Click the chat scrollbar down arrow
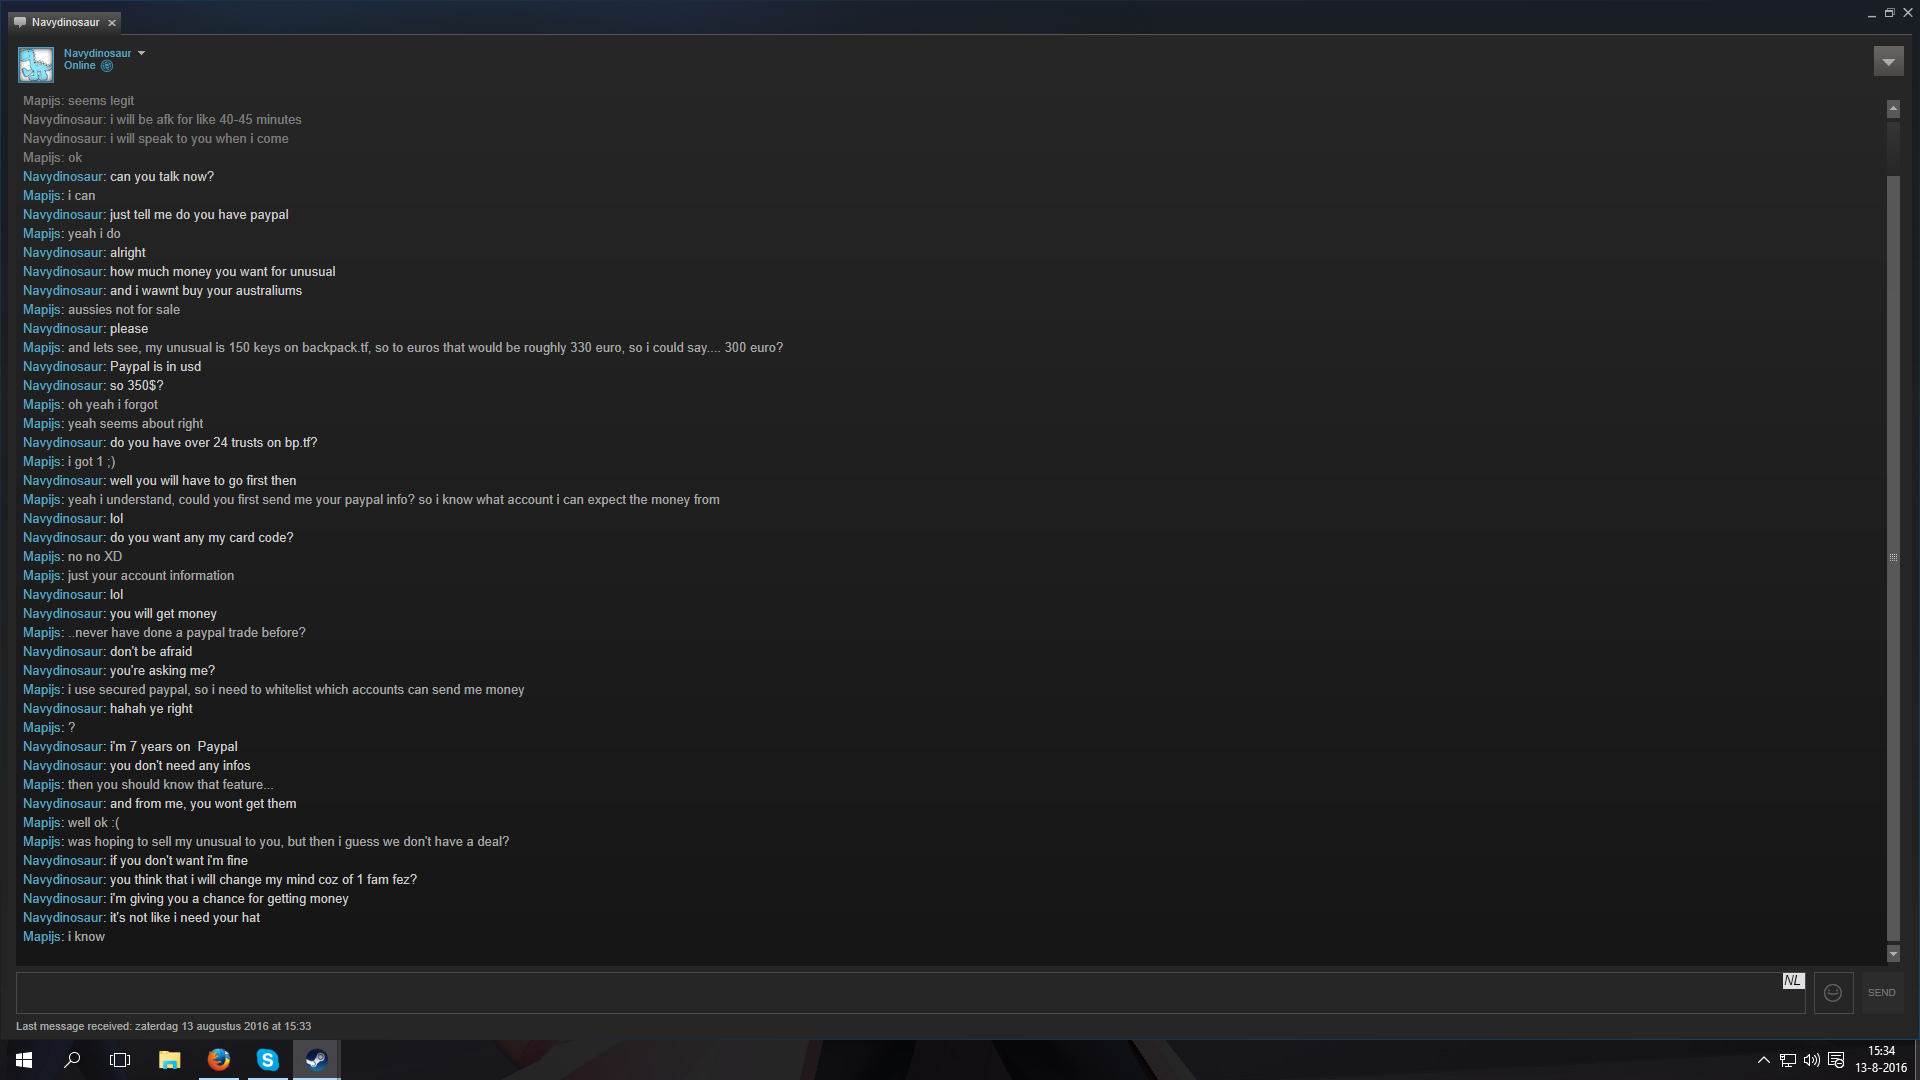This screenshot has height=1080, width=1920. click(x=1893, y=954)
